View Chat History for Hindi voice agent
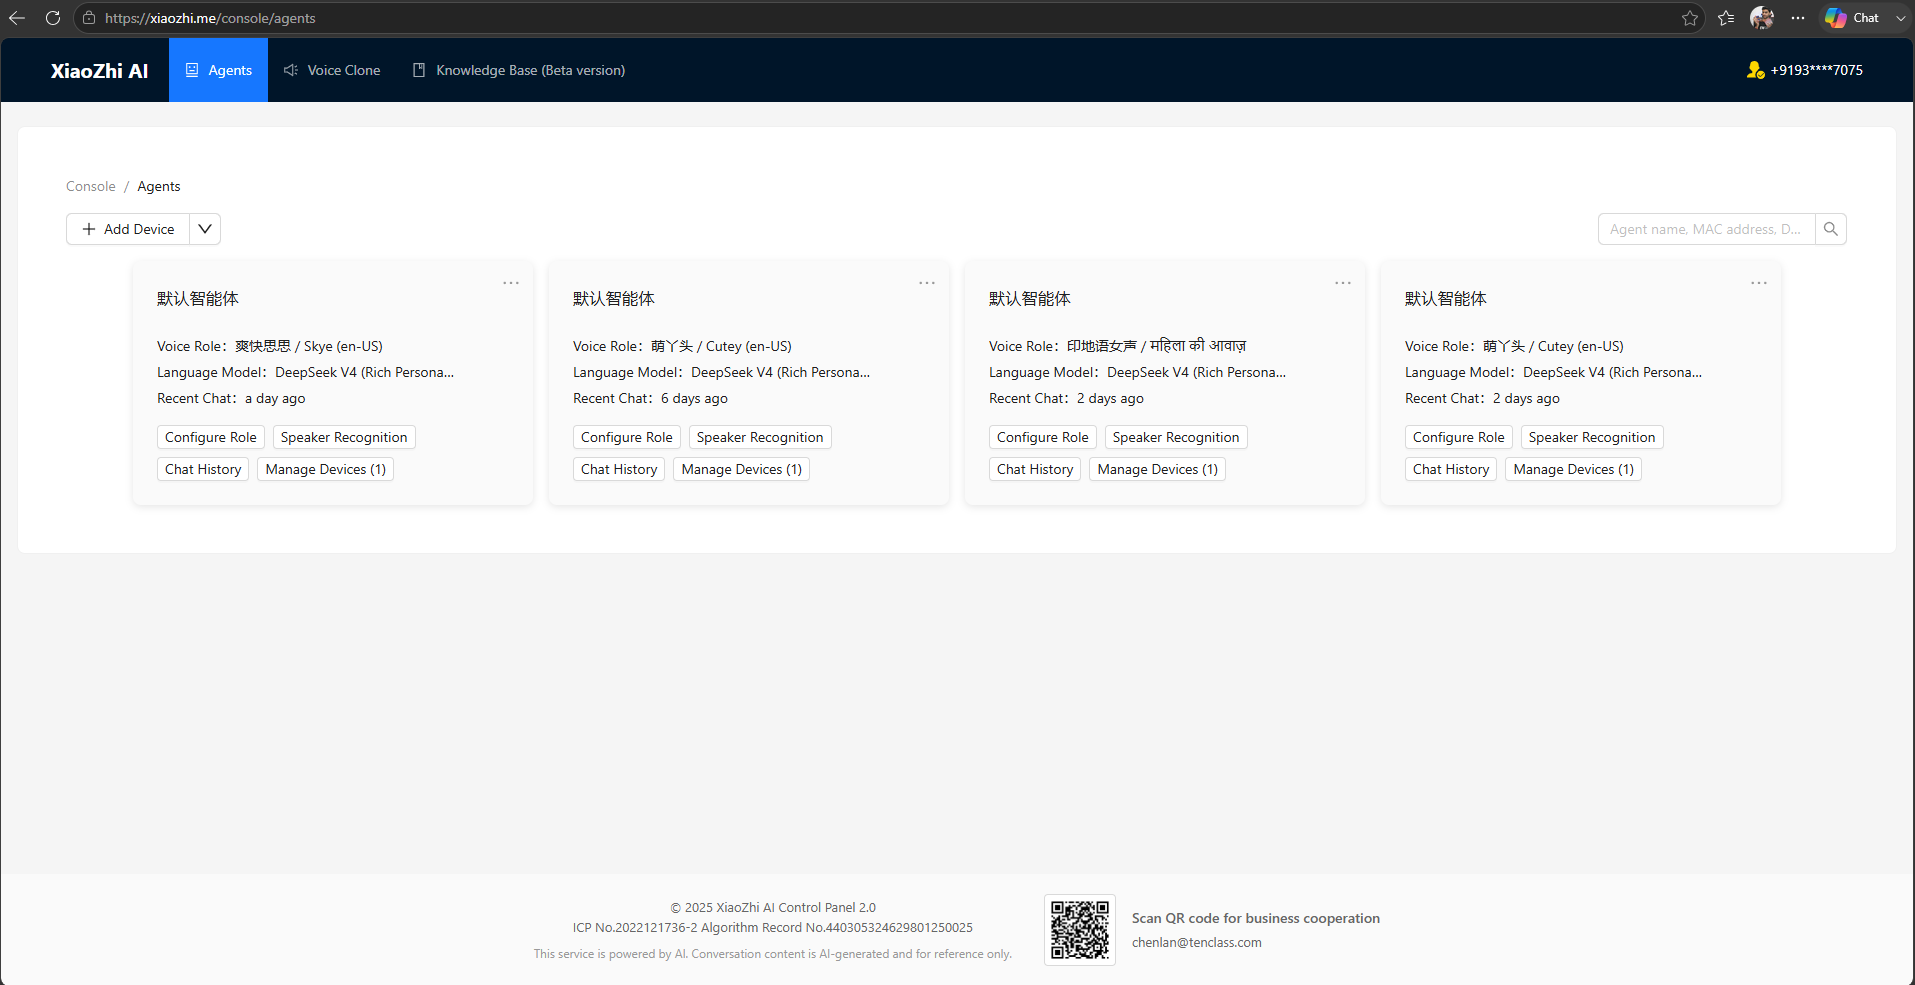The height and width of the screenshot is (985, 1915). [1035, 469]
